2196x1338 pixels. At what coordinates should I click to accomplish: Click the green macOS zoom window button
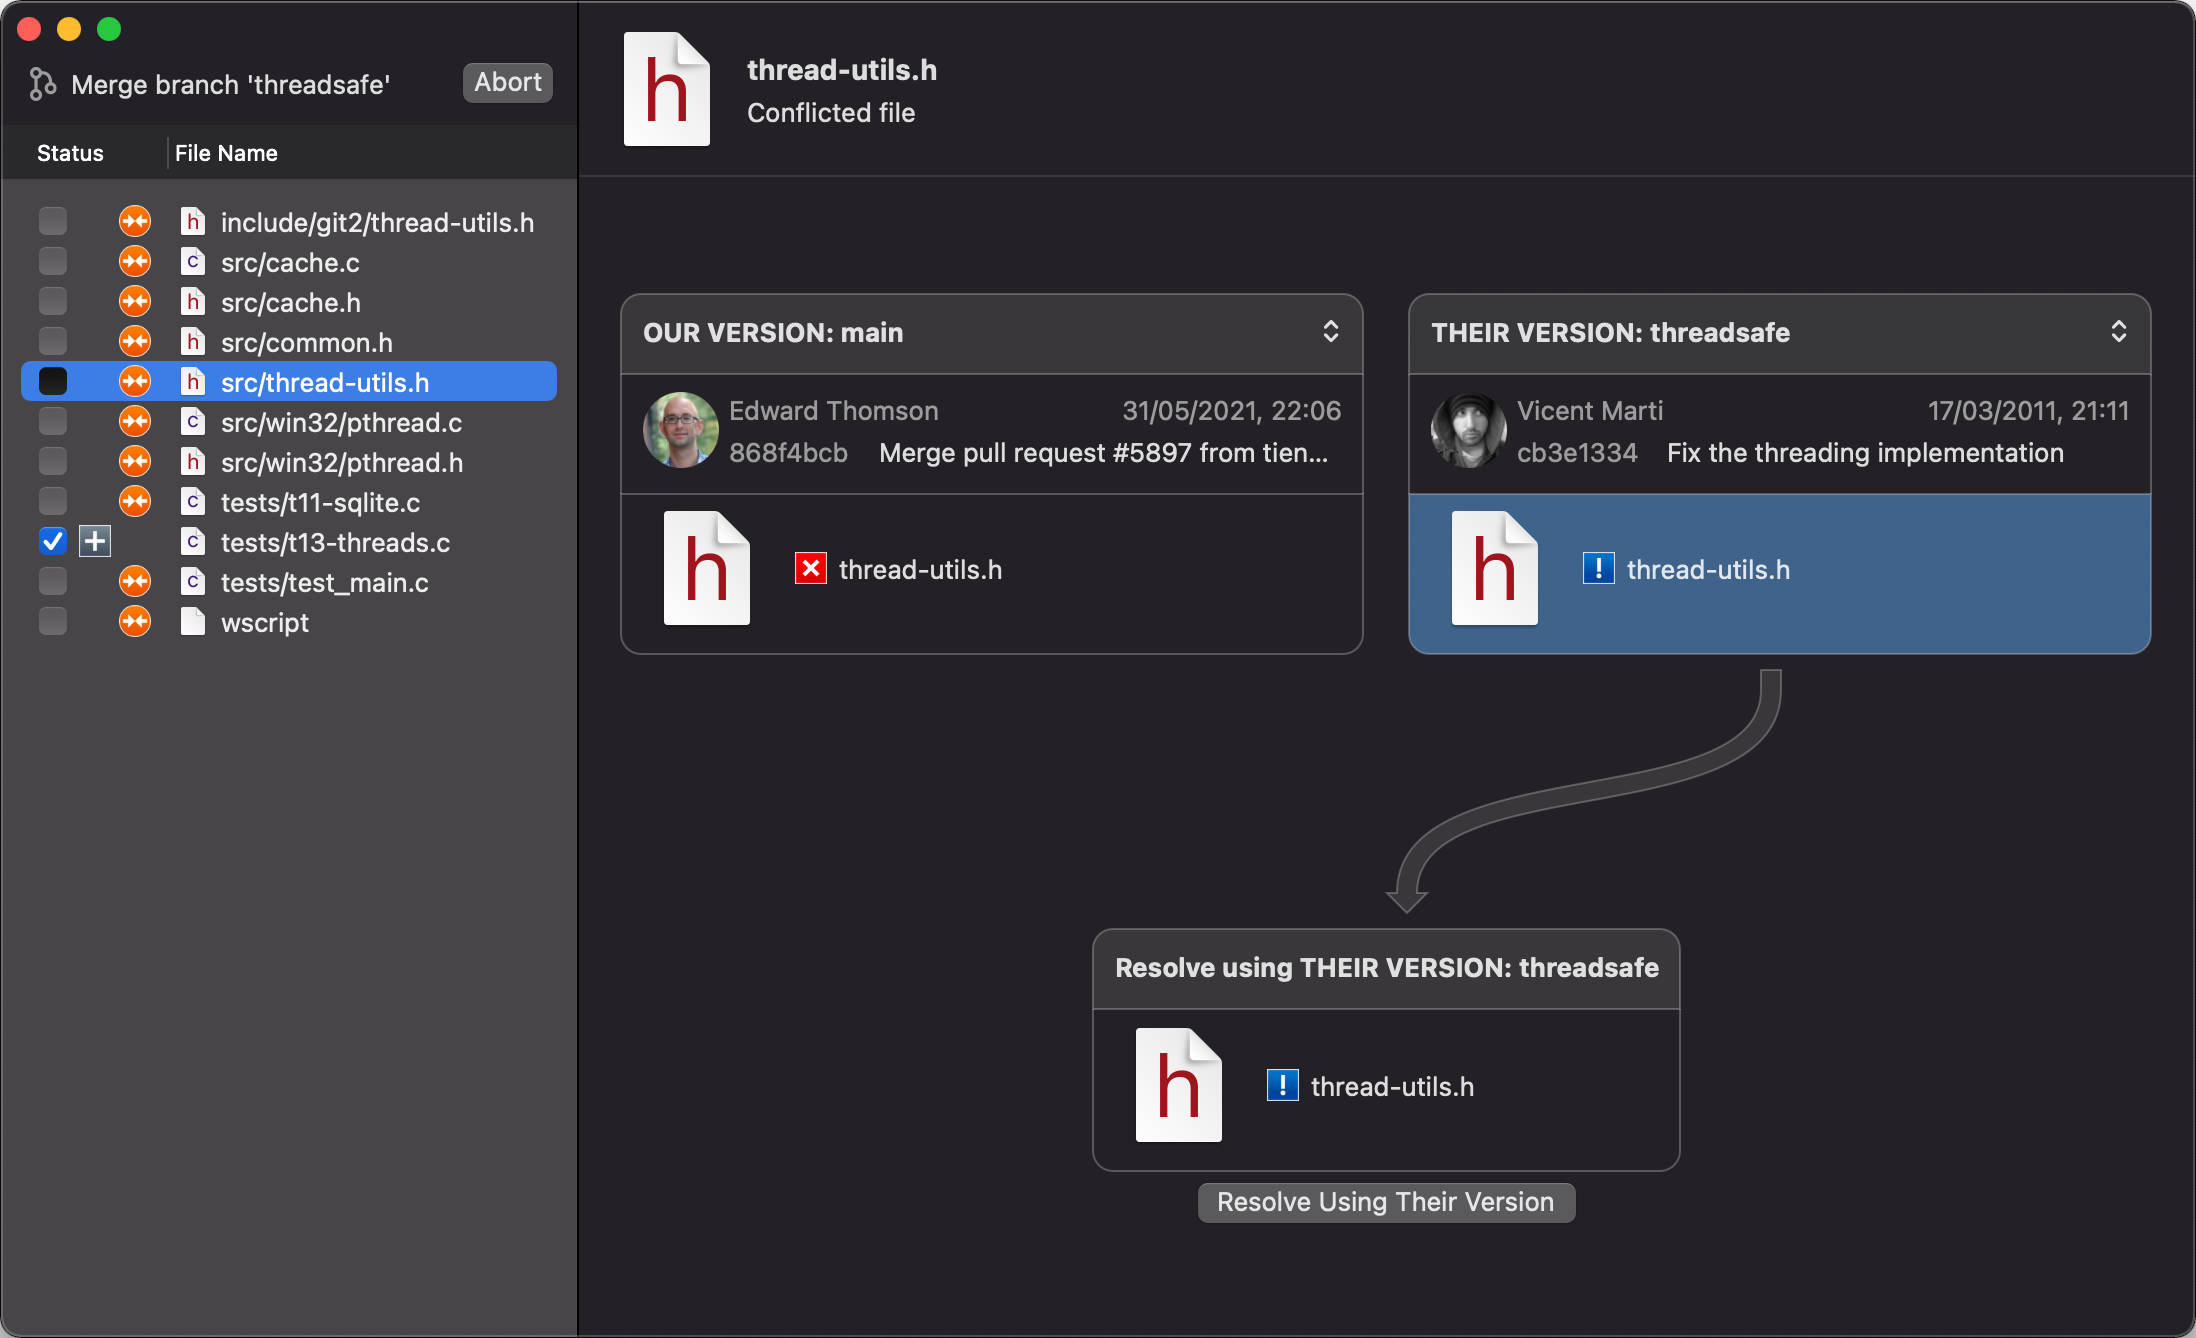(x=109, y=29)
